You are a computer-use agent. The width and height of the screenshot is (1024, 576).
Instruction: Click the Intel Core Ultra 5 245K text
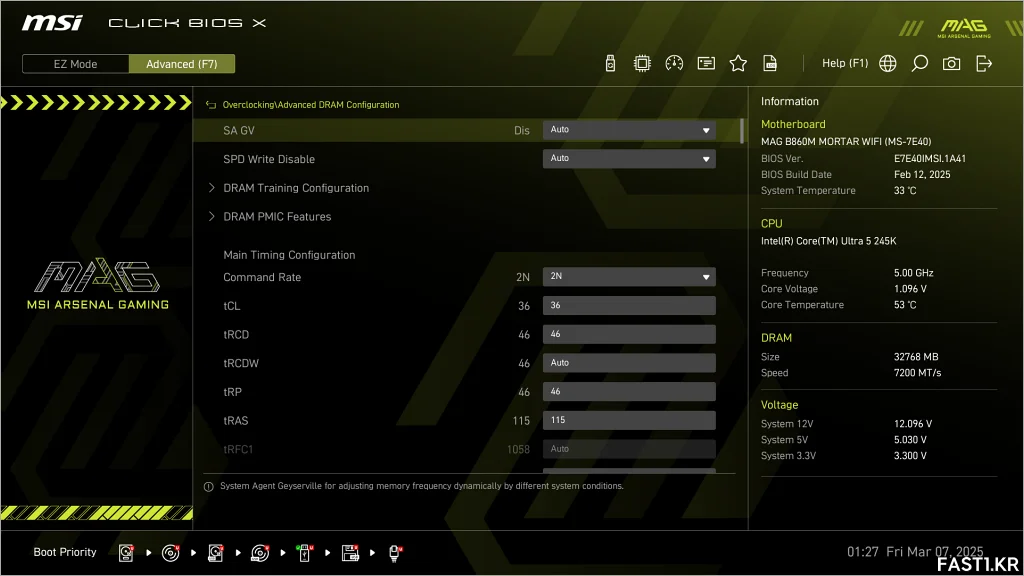click(829, 241)
